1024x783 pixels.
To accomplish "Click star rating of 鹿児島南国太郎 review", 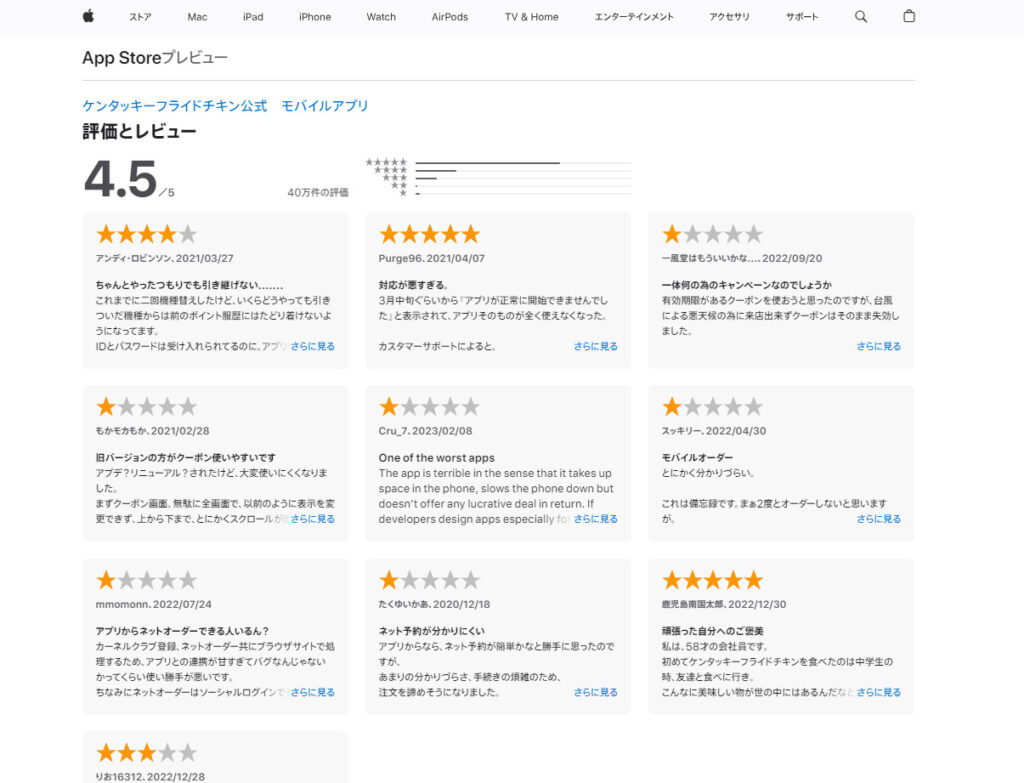I will (x=712, y=580).
